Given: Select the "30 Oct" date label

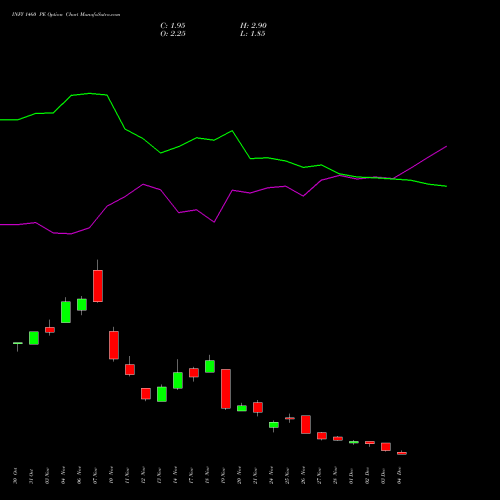Looking at the screenshot, I should [x=15, y=476].
